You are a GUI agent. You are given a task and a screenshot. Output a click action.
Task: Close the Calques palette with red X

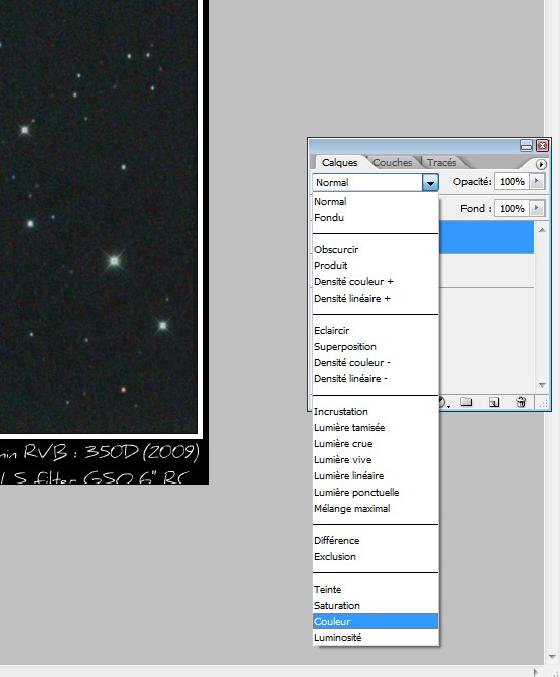[542, 146]
